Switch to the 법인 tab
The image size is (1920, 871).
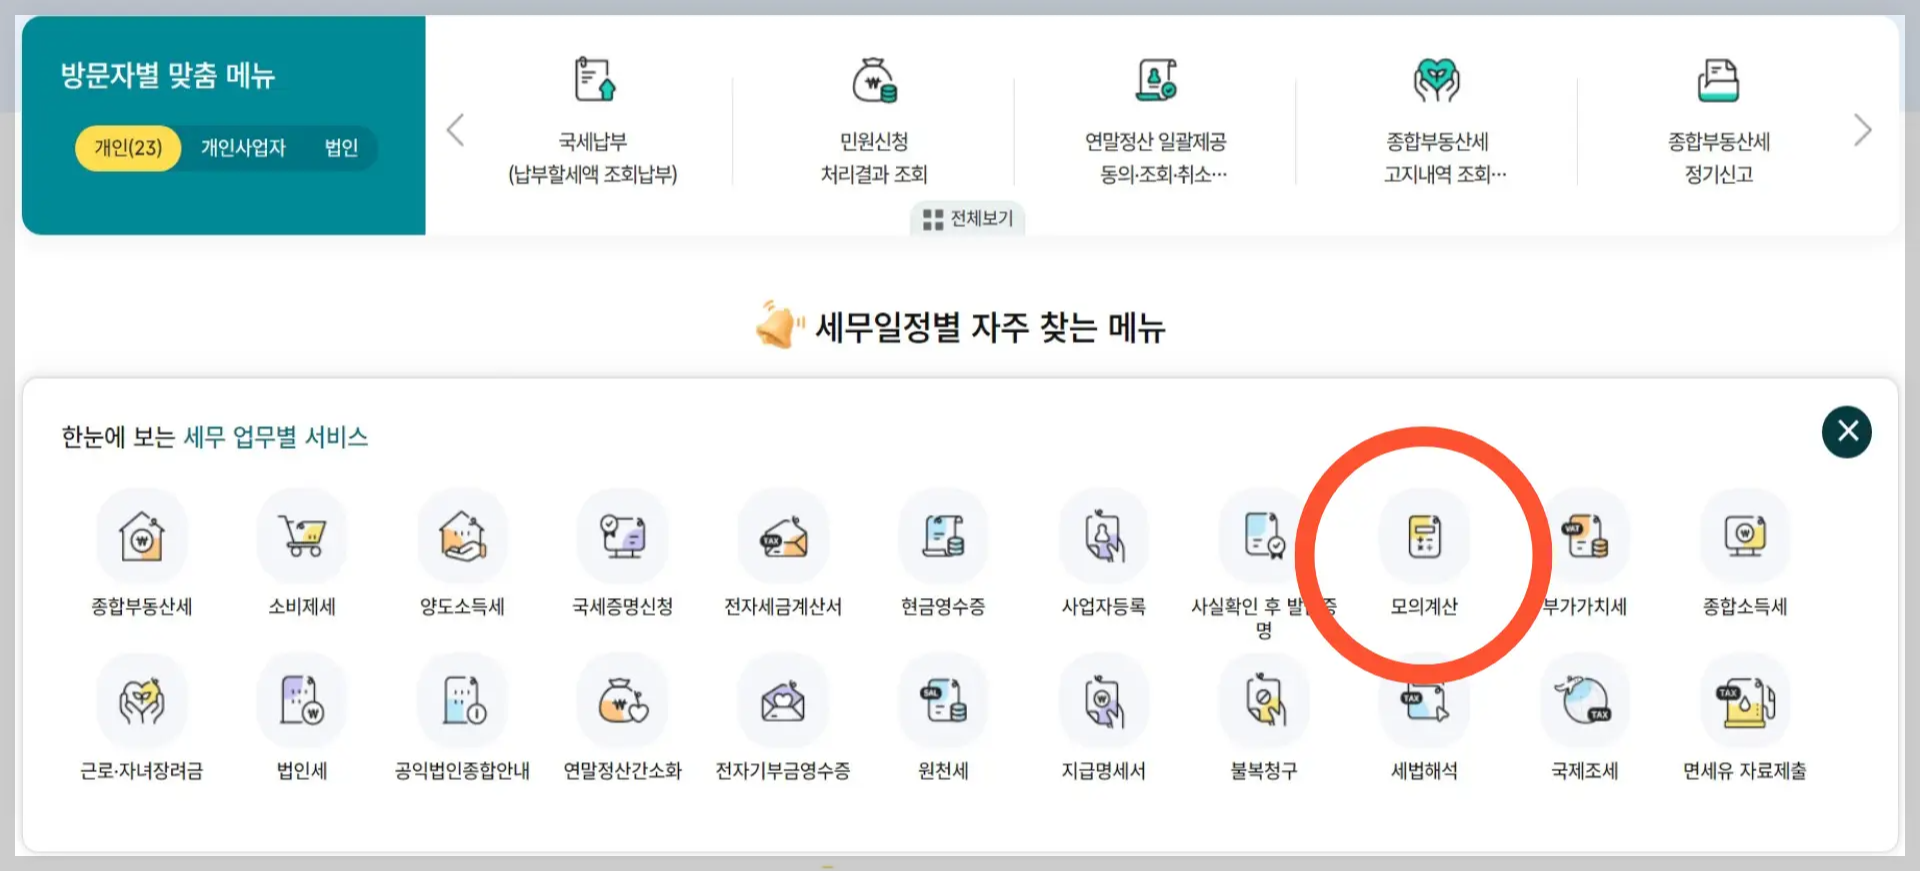click(x=341, y=148)
